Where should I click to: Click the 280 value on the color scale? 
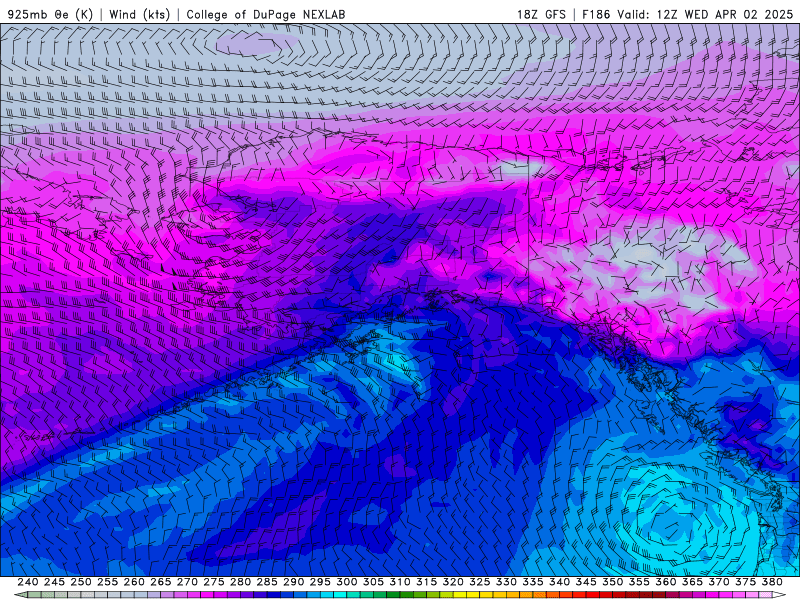point(240,582)
